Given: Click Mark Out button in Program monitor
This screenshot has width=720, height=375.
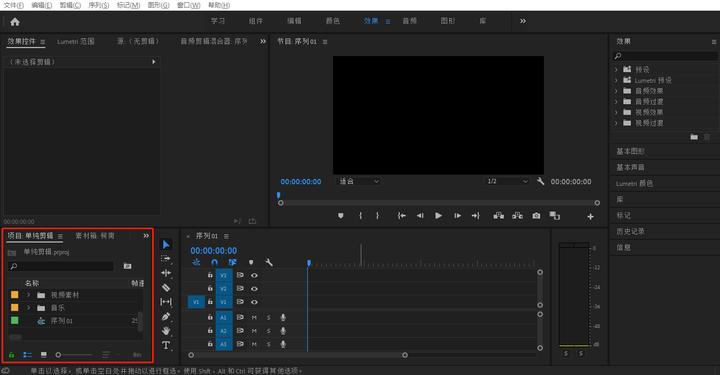Looking at the screenshot, I should tap(377, 216).
